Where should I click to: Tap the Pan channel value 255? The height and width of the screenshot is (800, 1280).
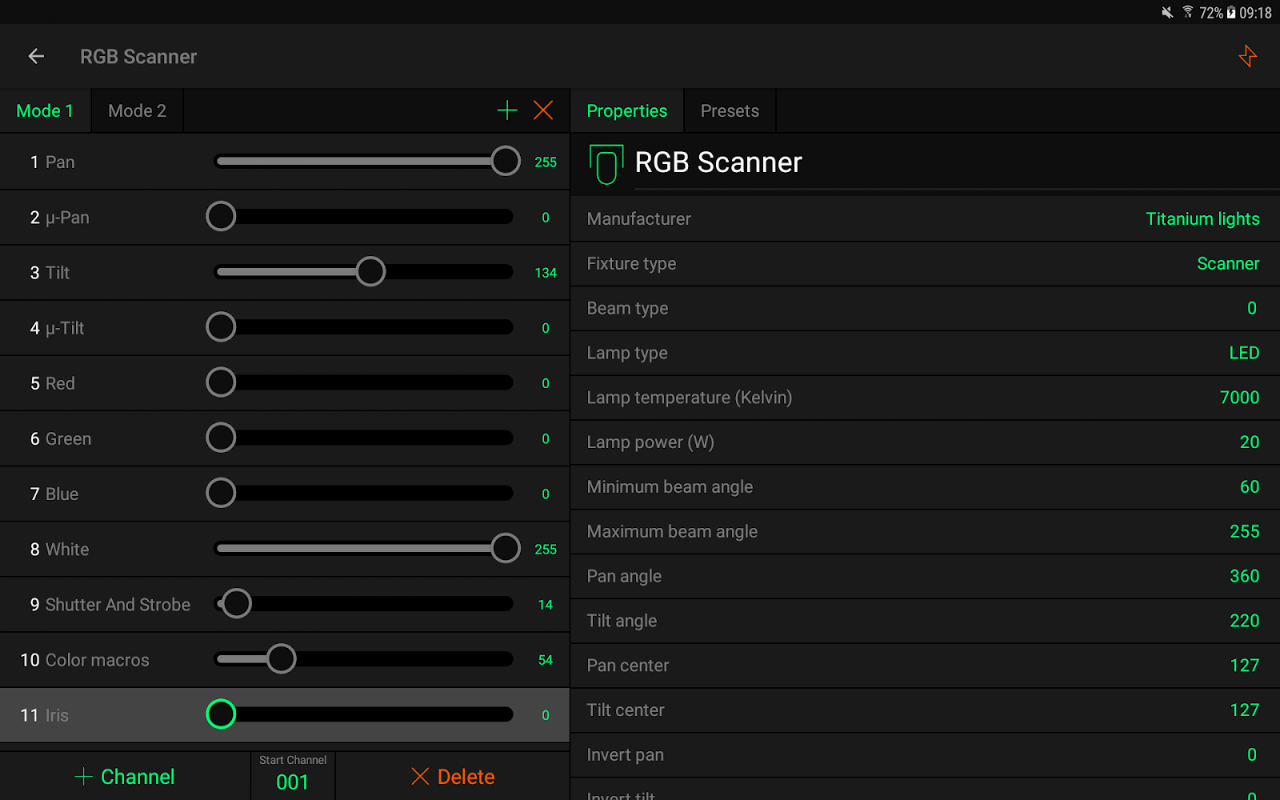pyautogui.click(x=545, y=162)
